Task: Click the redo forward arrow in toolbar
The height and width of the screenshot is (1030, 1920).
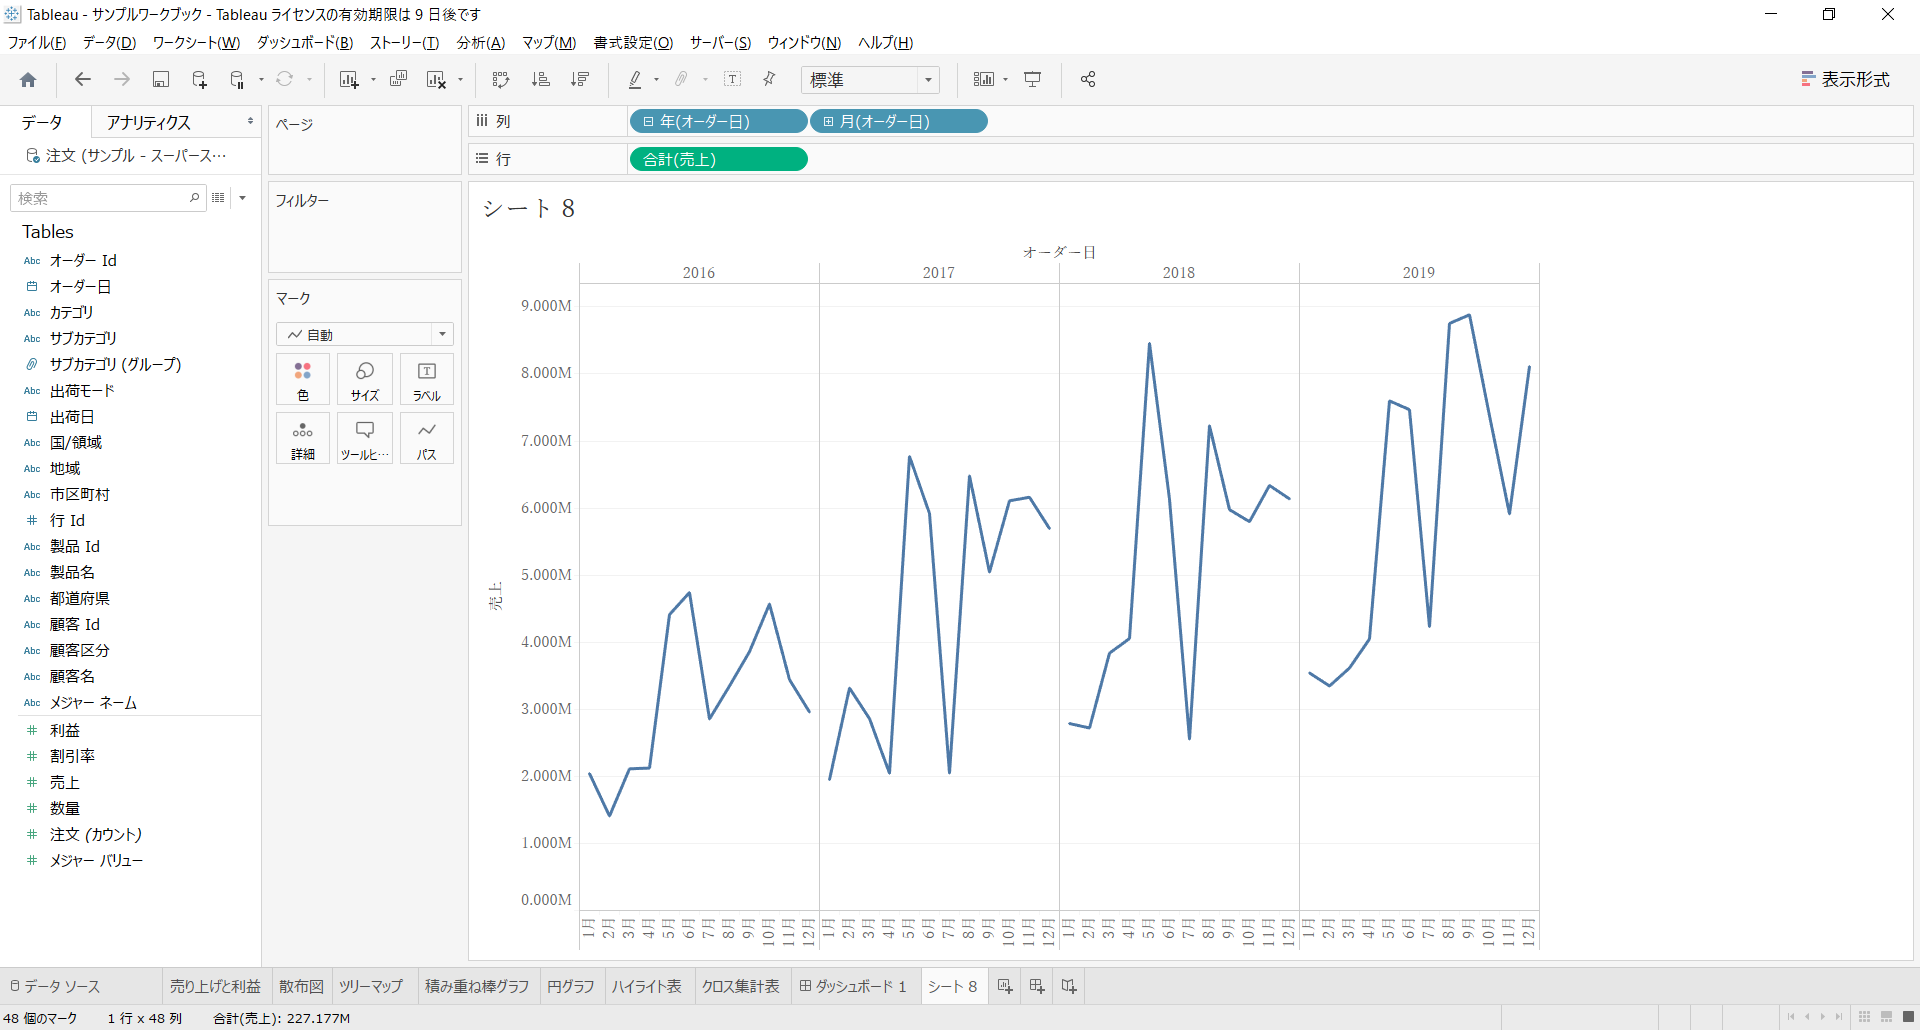Action: coord(122,80)
